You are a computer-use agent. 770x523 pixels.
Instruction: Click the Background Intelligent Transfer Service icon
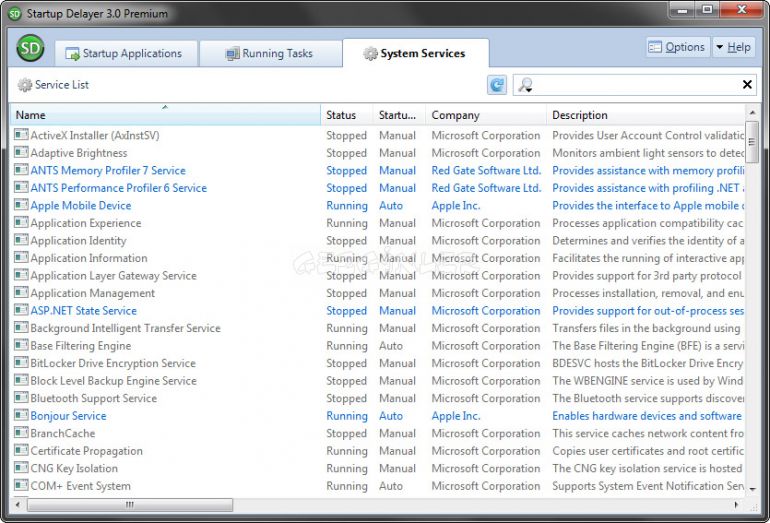[x=21, y=328]
